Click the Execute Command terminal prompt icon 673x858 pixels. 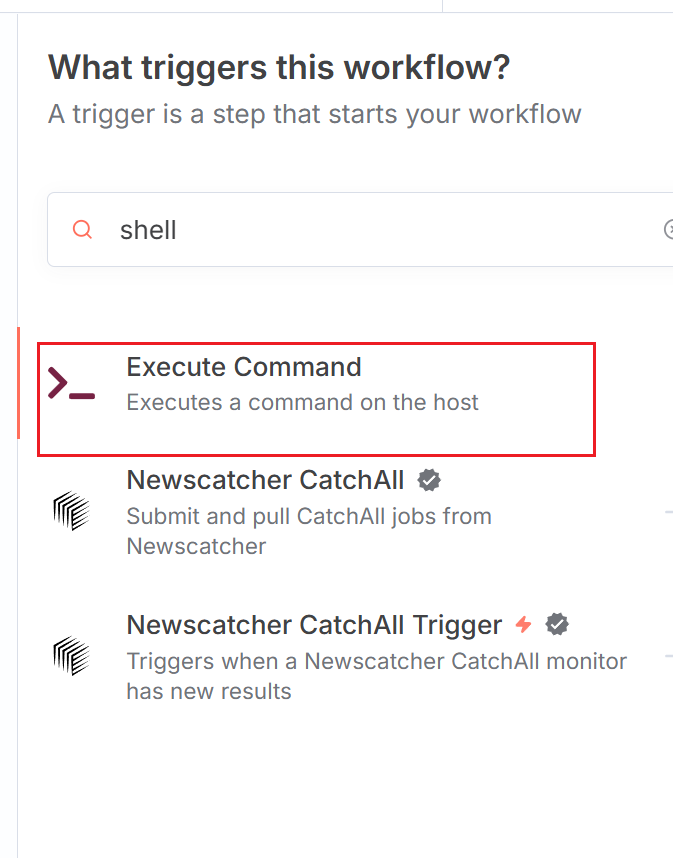[x=71, y=384]
